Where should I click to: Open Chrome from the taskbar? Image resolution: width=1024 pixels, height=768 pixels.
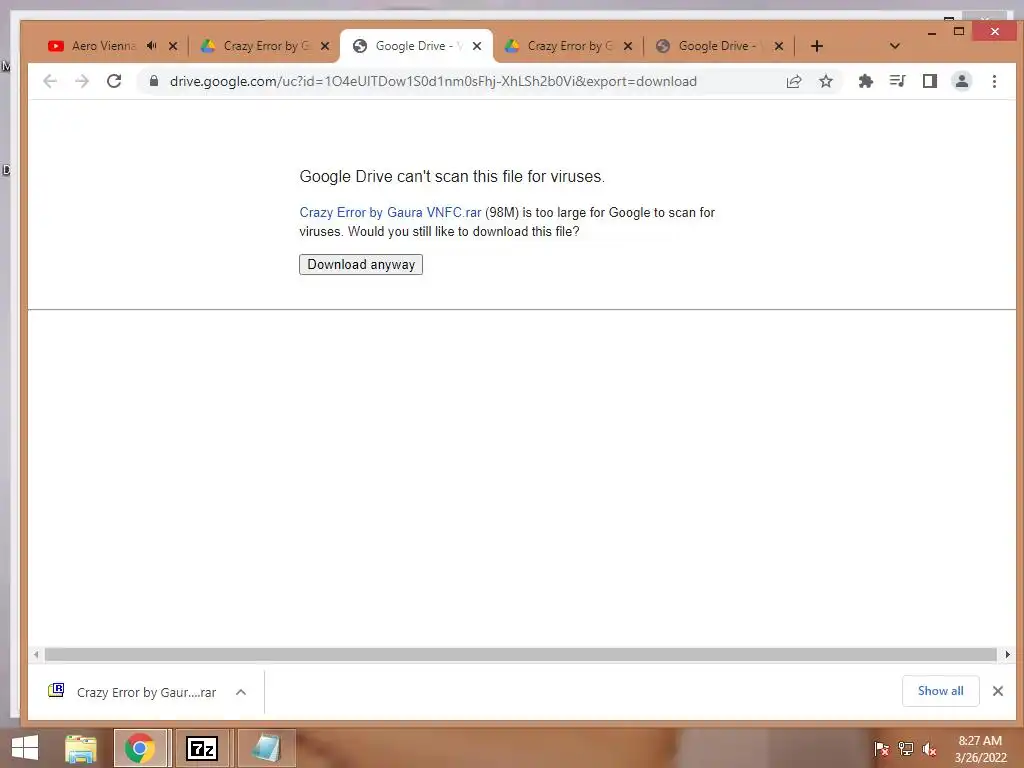tap(140, 748)
